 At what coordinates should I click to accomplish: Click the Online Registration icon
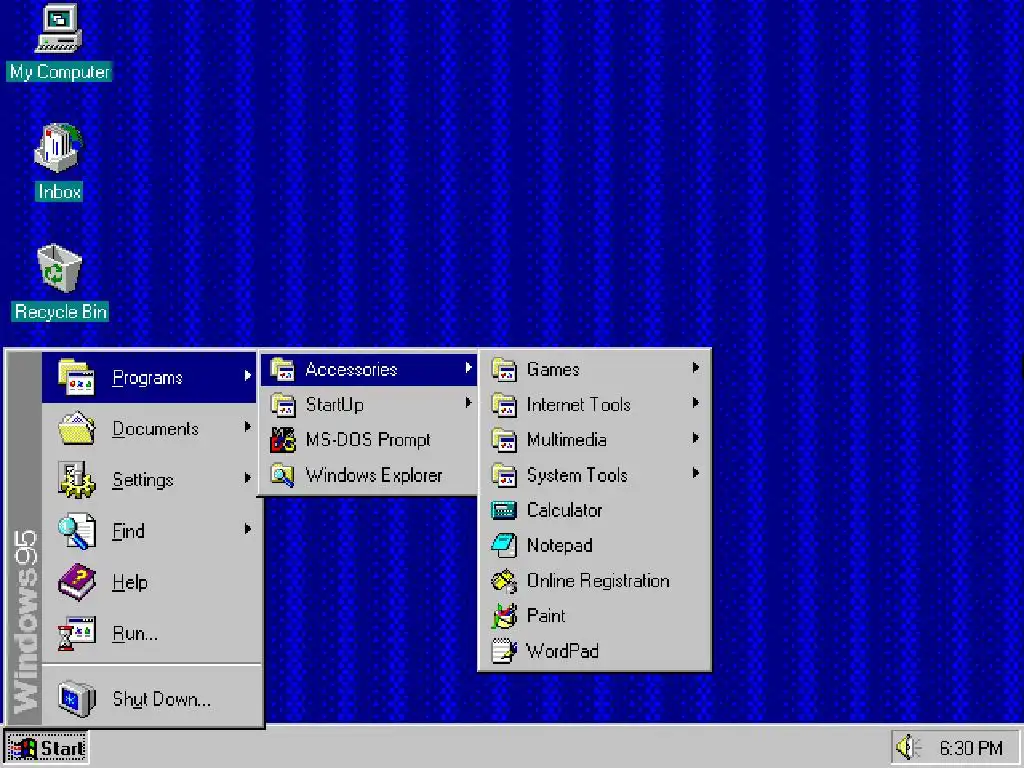click(x=504, y=581)
